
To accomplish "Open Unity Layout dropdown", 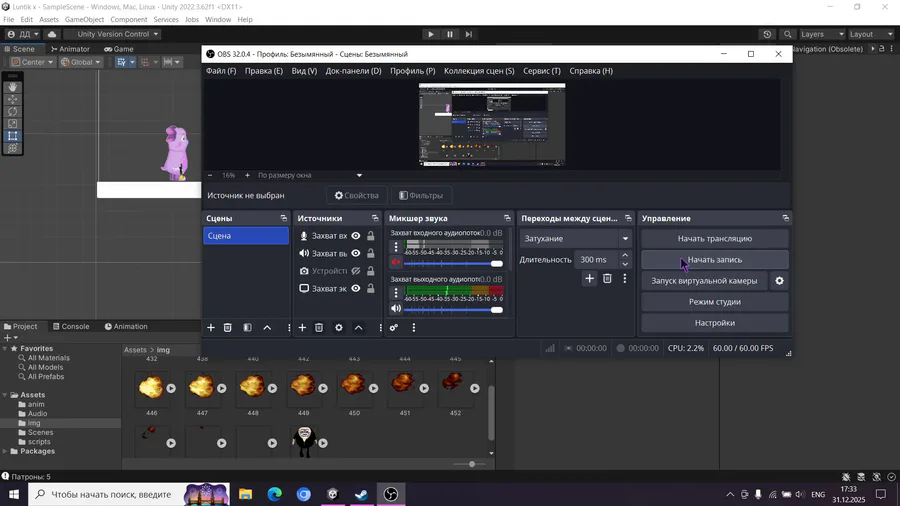I will click(x=871, y=34).
